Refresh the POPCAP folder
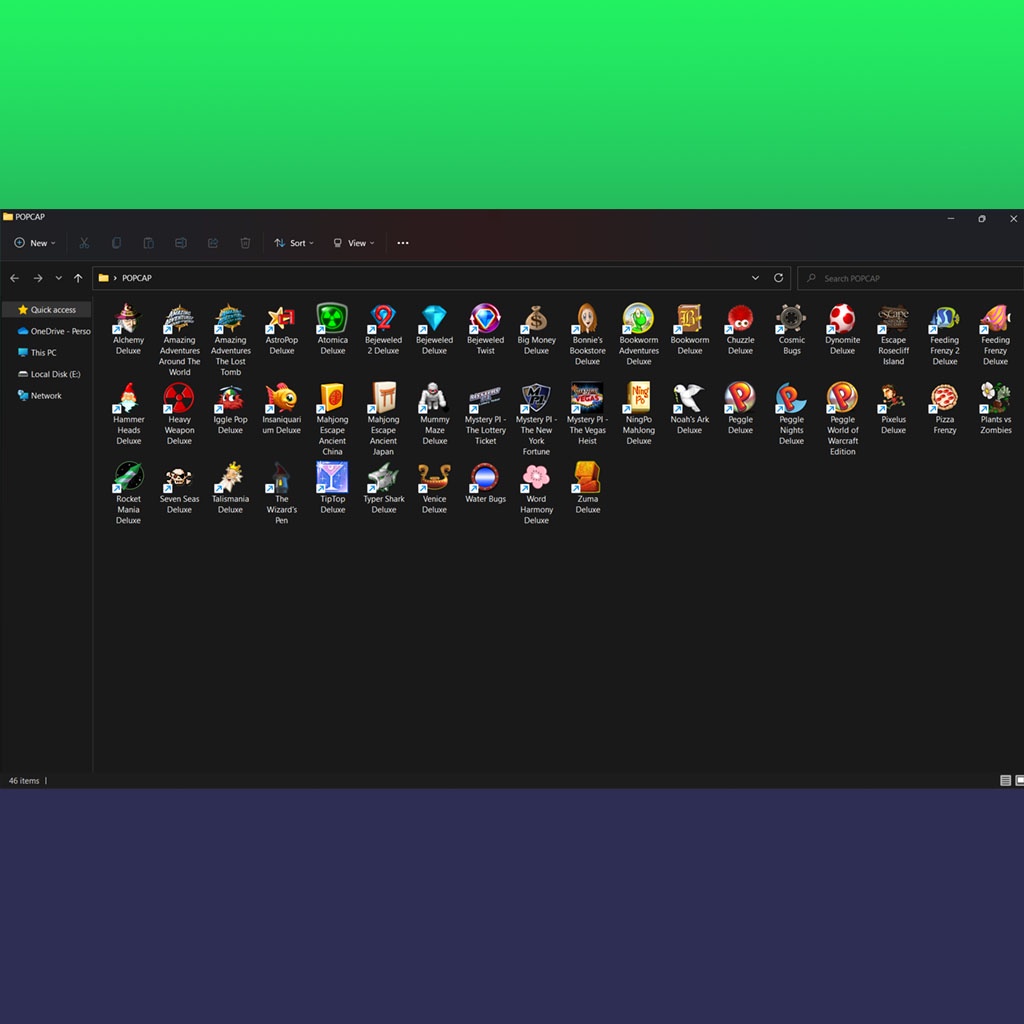This screenshot has height=1024, width=1024. pos(779,278)
